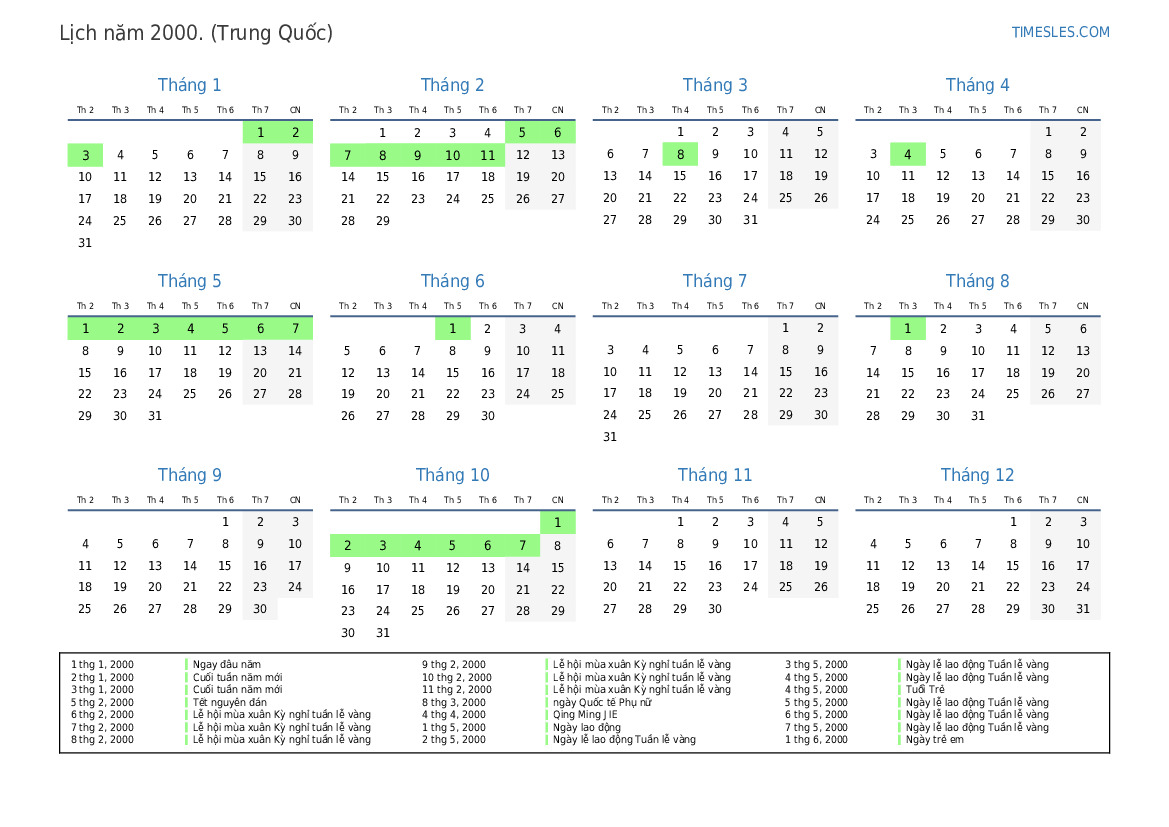Click day 30 in Tháng 9
Screen dimensions: 1169x827
259,609
